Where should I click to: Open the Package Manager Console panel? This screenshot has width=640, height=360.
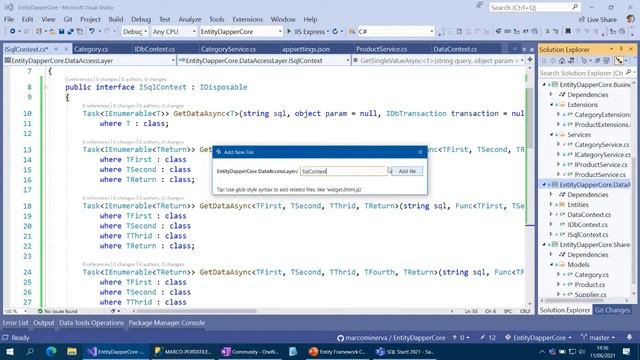[167, 322]
